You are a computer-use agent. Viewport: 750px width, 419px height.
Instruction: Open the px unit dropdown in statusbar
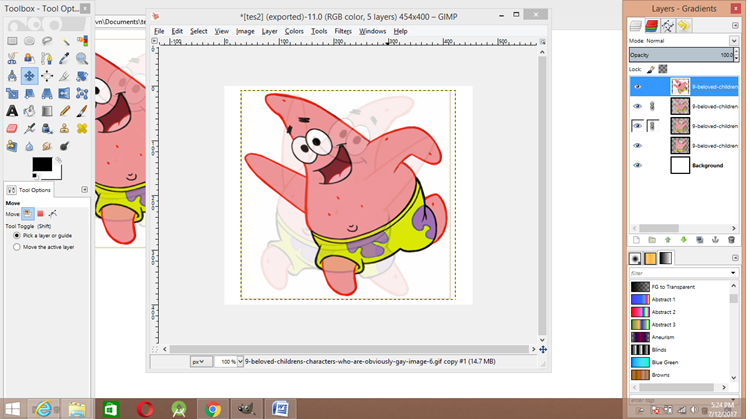point(200,362)
